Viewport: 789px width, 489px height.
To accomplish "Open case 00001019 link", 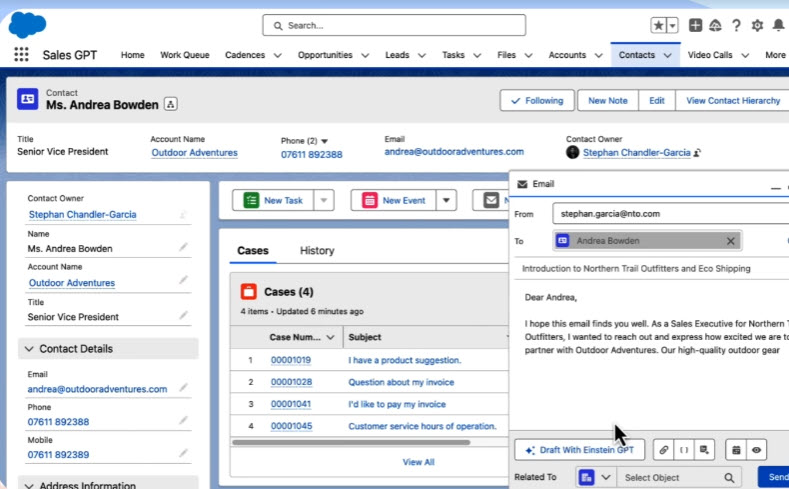I will click(290, 360).
